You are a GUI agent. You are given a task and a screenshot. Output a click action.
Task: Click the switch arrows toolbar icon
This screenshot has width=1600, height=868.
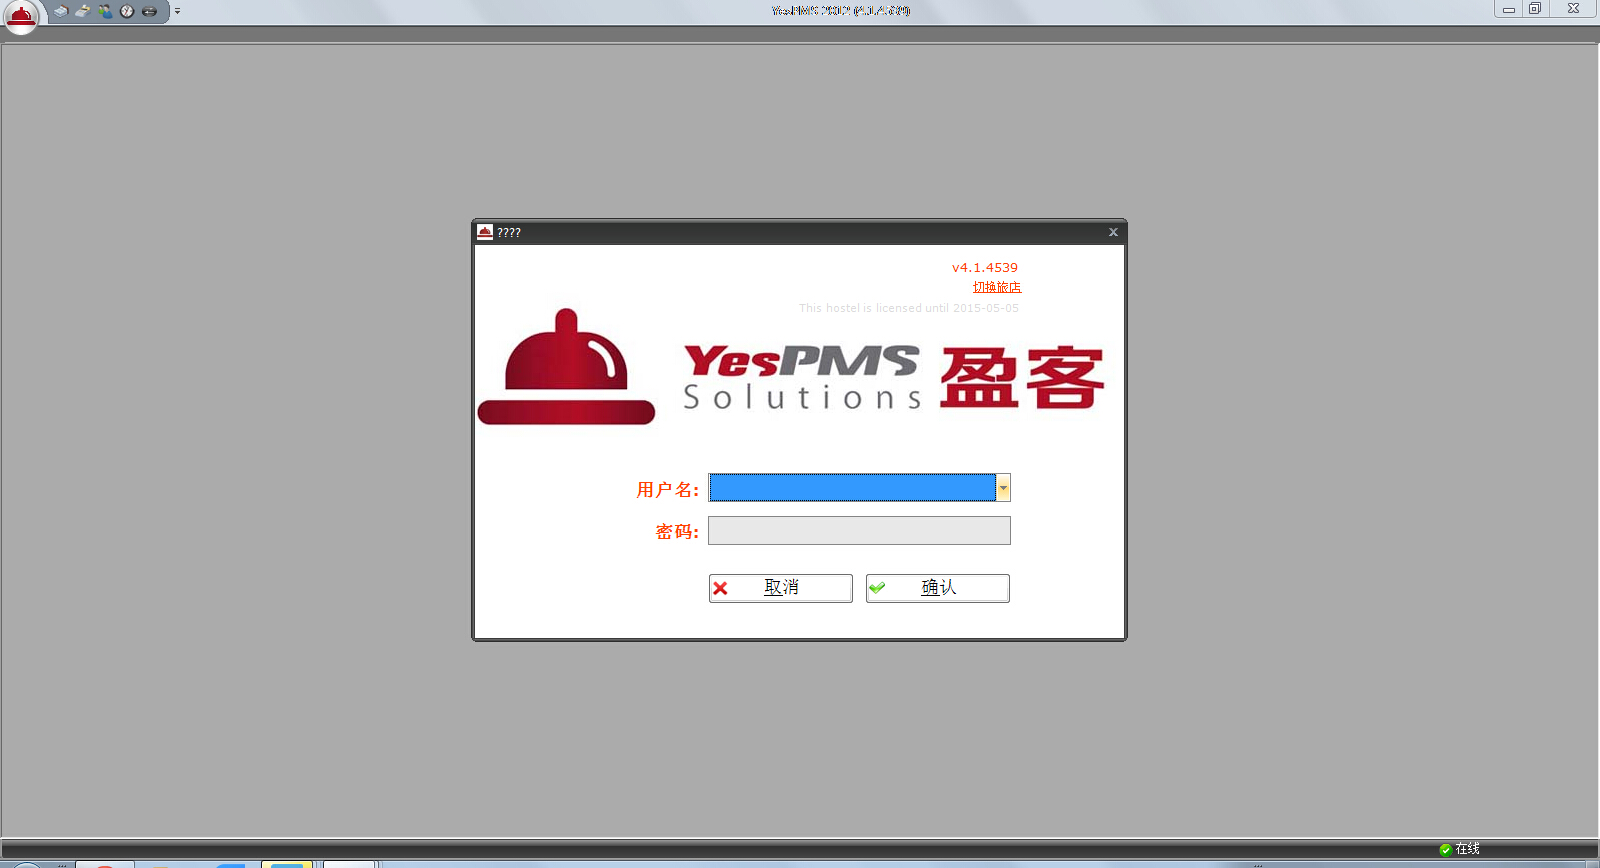point(149,11)
